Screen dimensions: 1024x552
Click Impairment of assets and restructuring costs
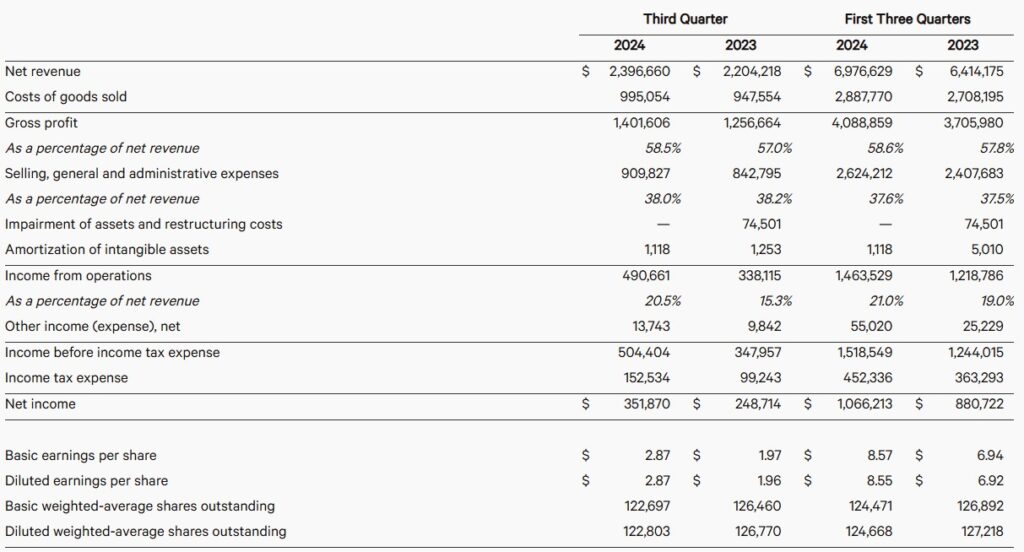pyautogui.click(x=144, y=224)
